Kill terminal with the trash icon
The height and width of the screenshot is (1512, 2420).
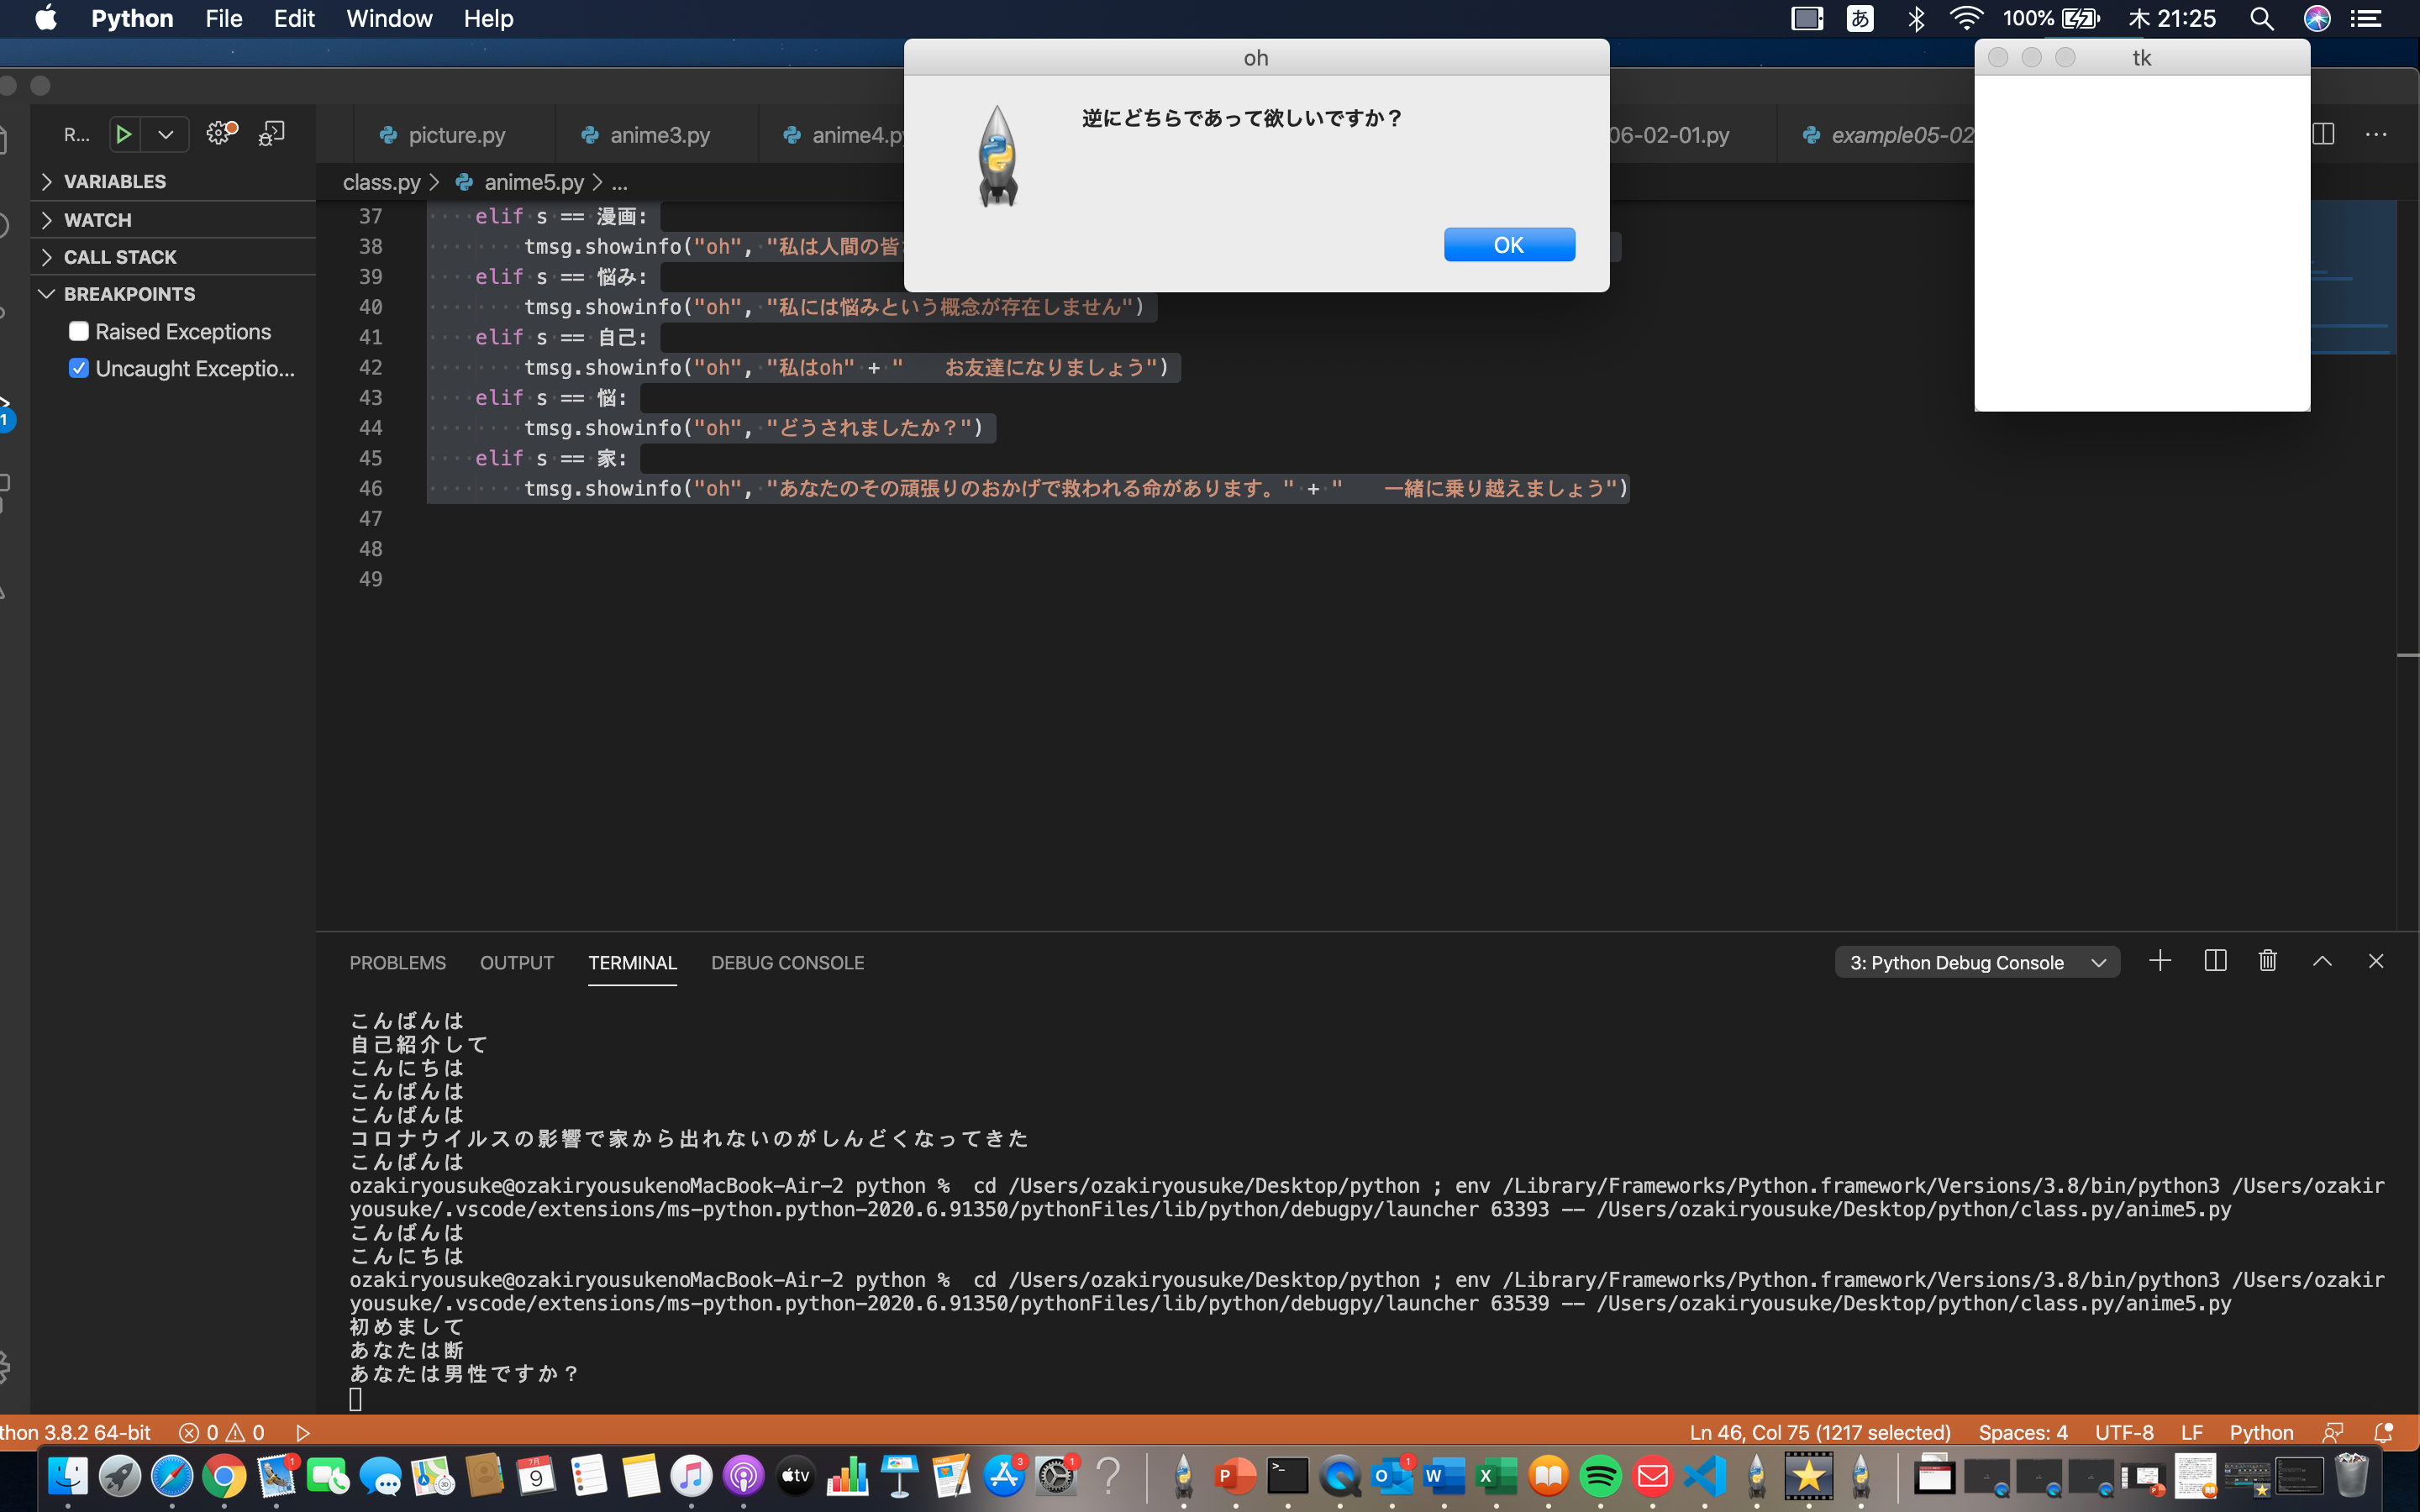pos(2268,961)
